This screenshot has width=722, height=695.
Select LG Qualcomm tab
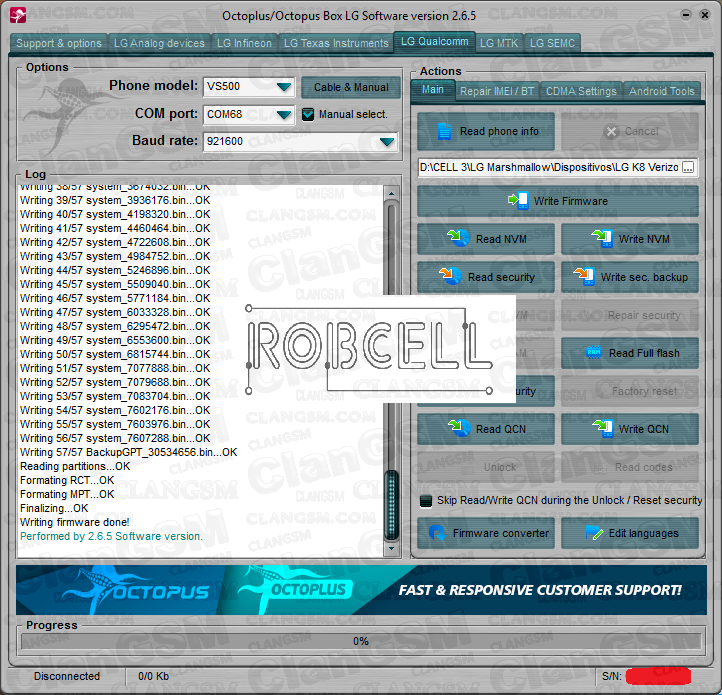pyautogui.click(x=434, y=42)
